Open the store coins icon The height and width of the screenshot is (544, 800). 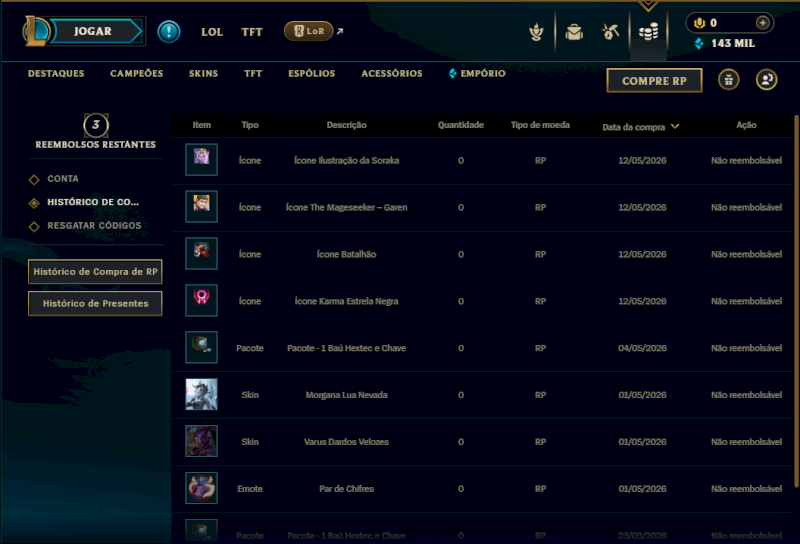(x=648, y=32)
